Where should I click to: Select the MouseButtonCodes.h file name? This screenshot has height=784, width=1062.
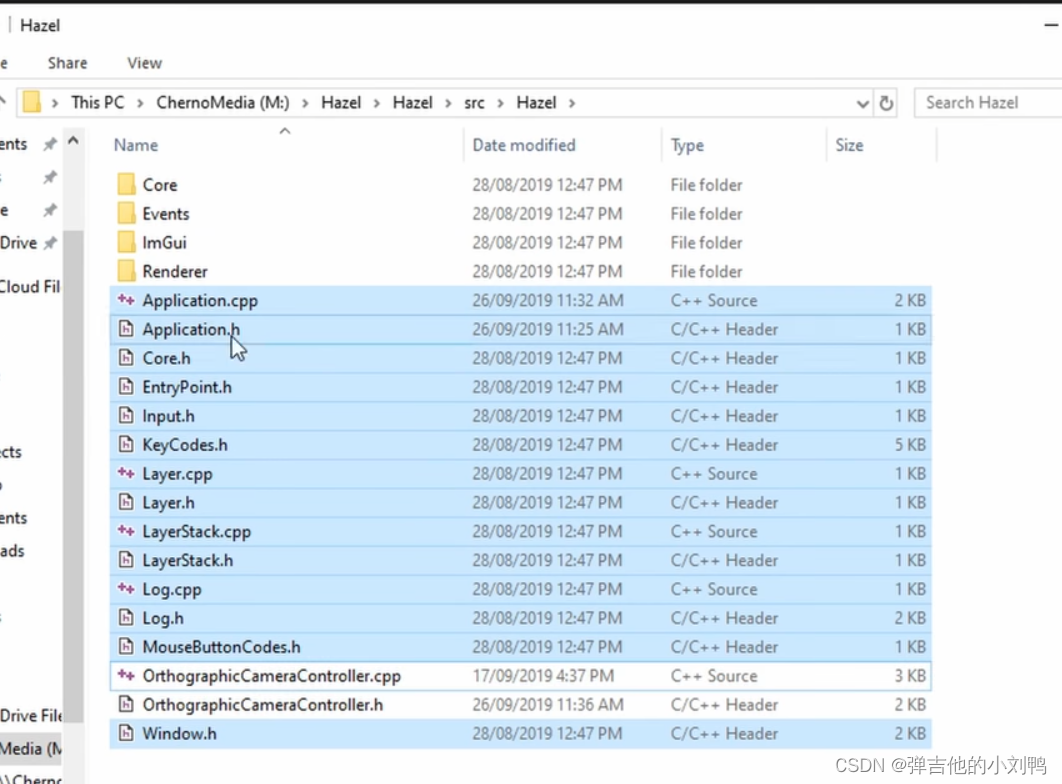coord(221,647)
